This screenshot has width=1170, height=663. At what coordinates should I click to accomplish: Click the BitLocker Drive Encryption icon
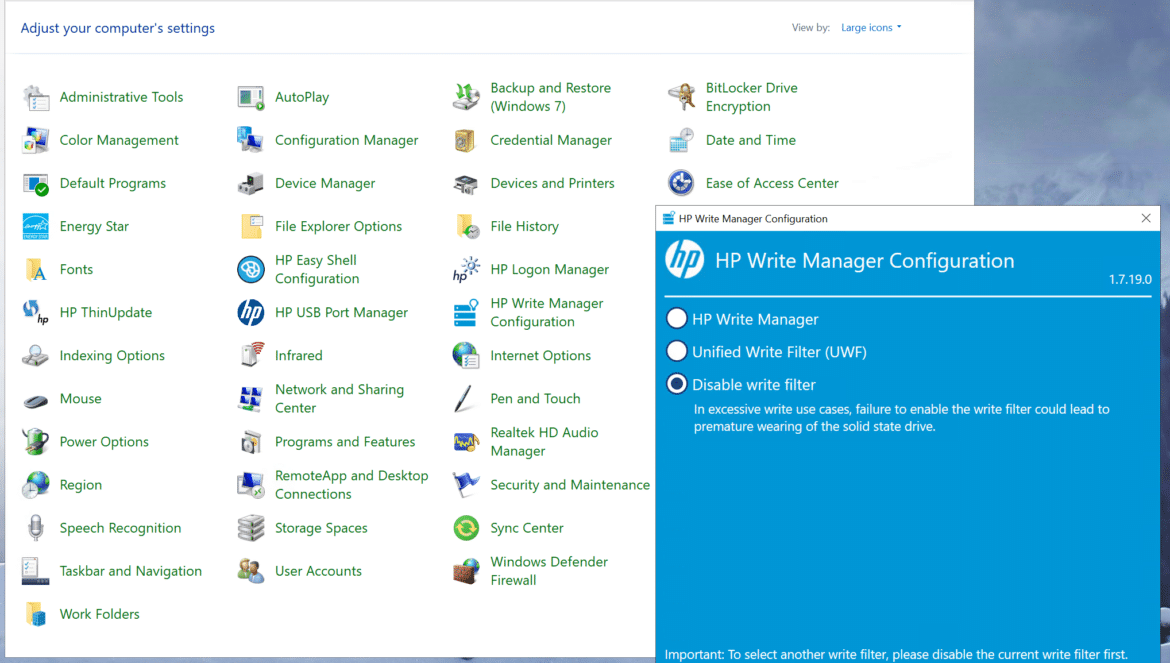click(x=681, y=97)
